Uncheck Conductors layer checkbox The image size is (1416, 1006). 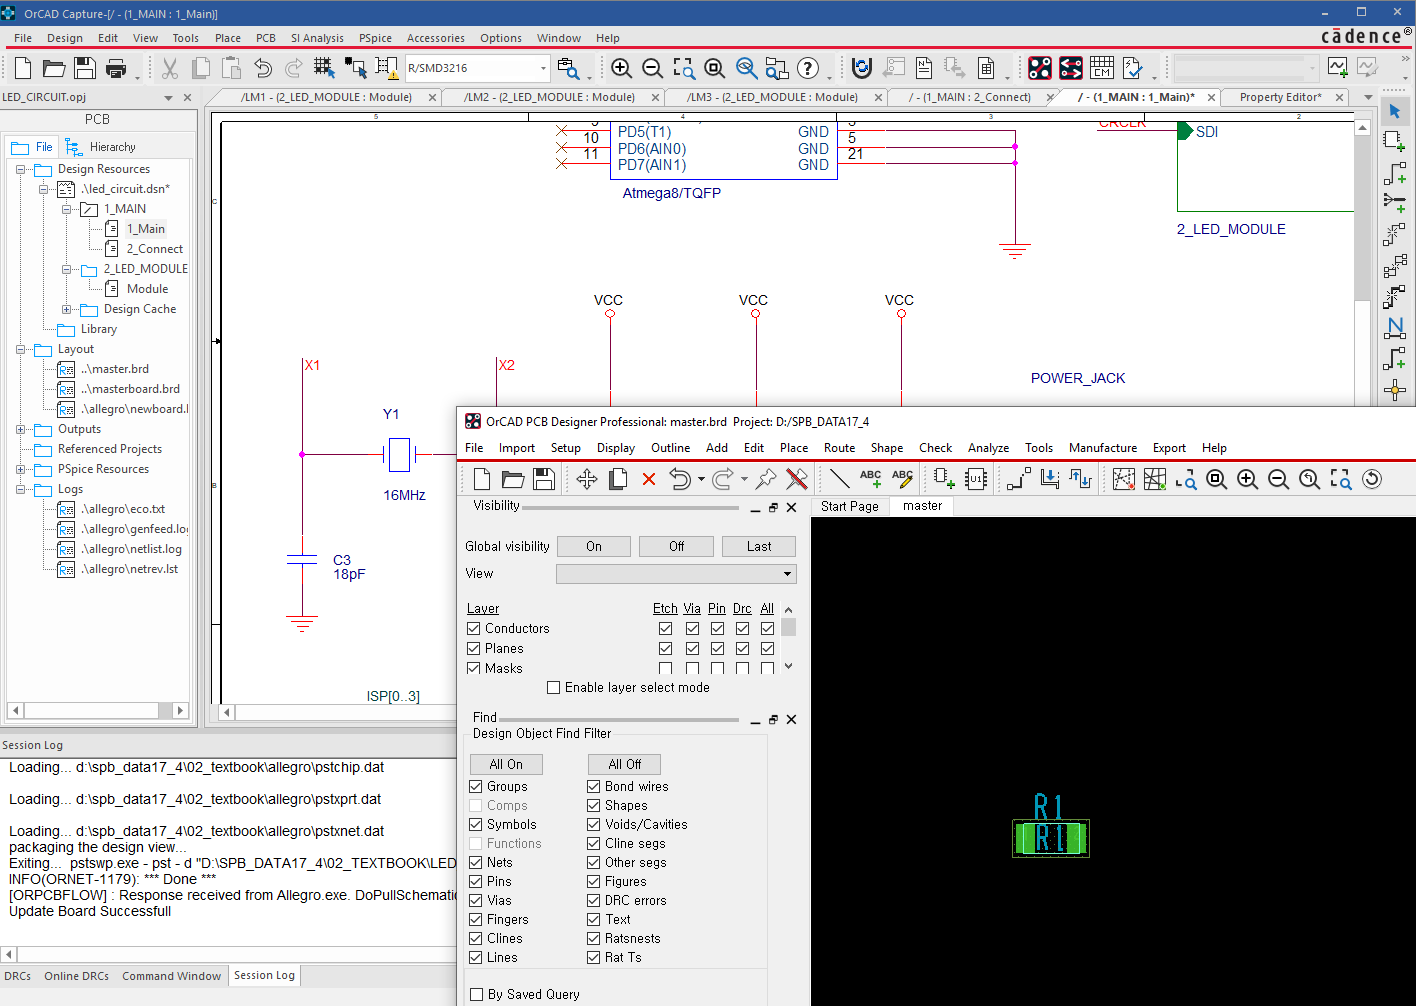(x=474, y=629)
